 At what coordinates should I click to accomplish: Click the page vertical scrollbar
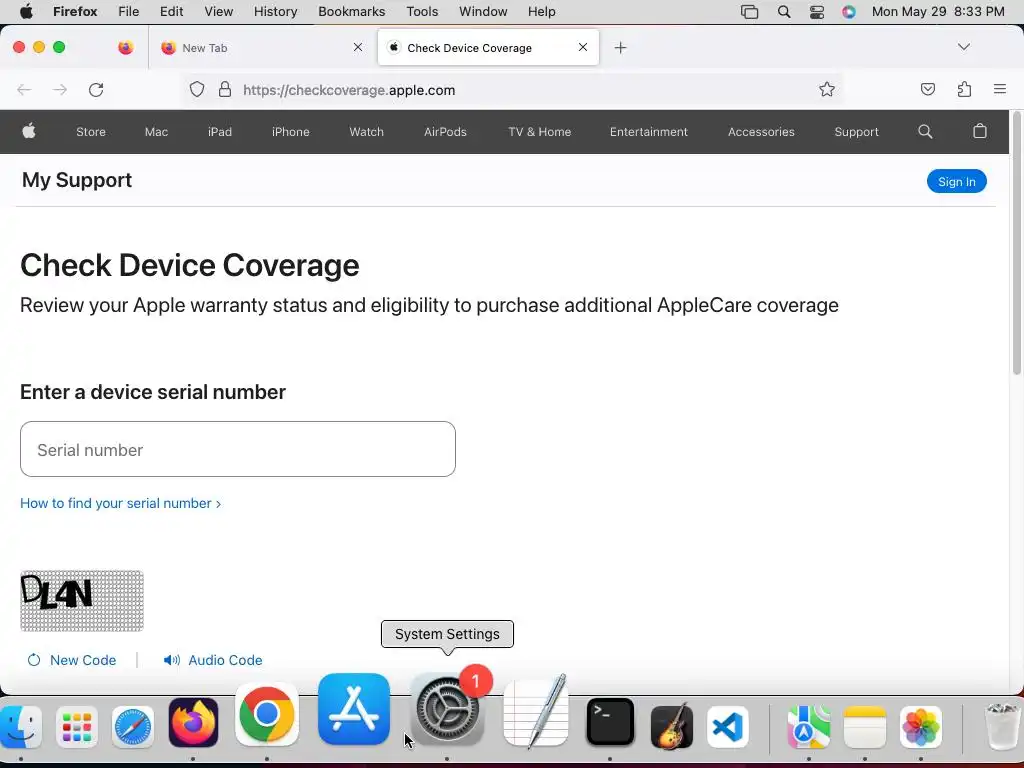click(1016, 243)
